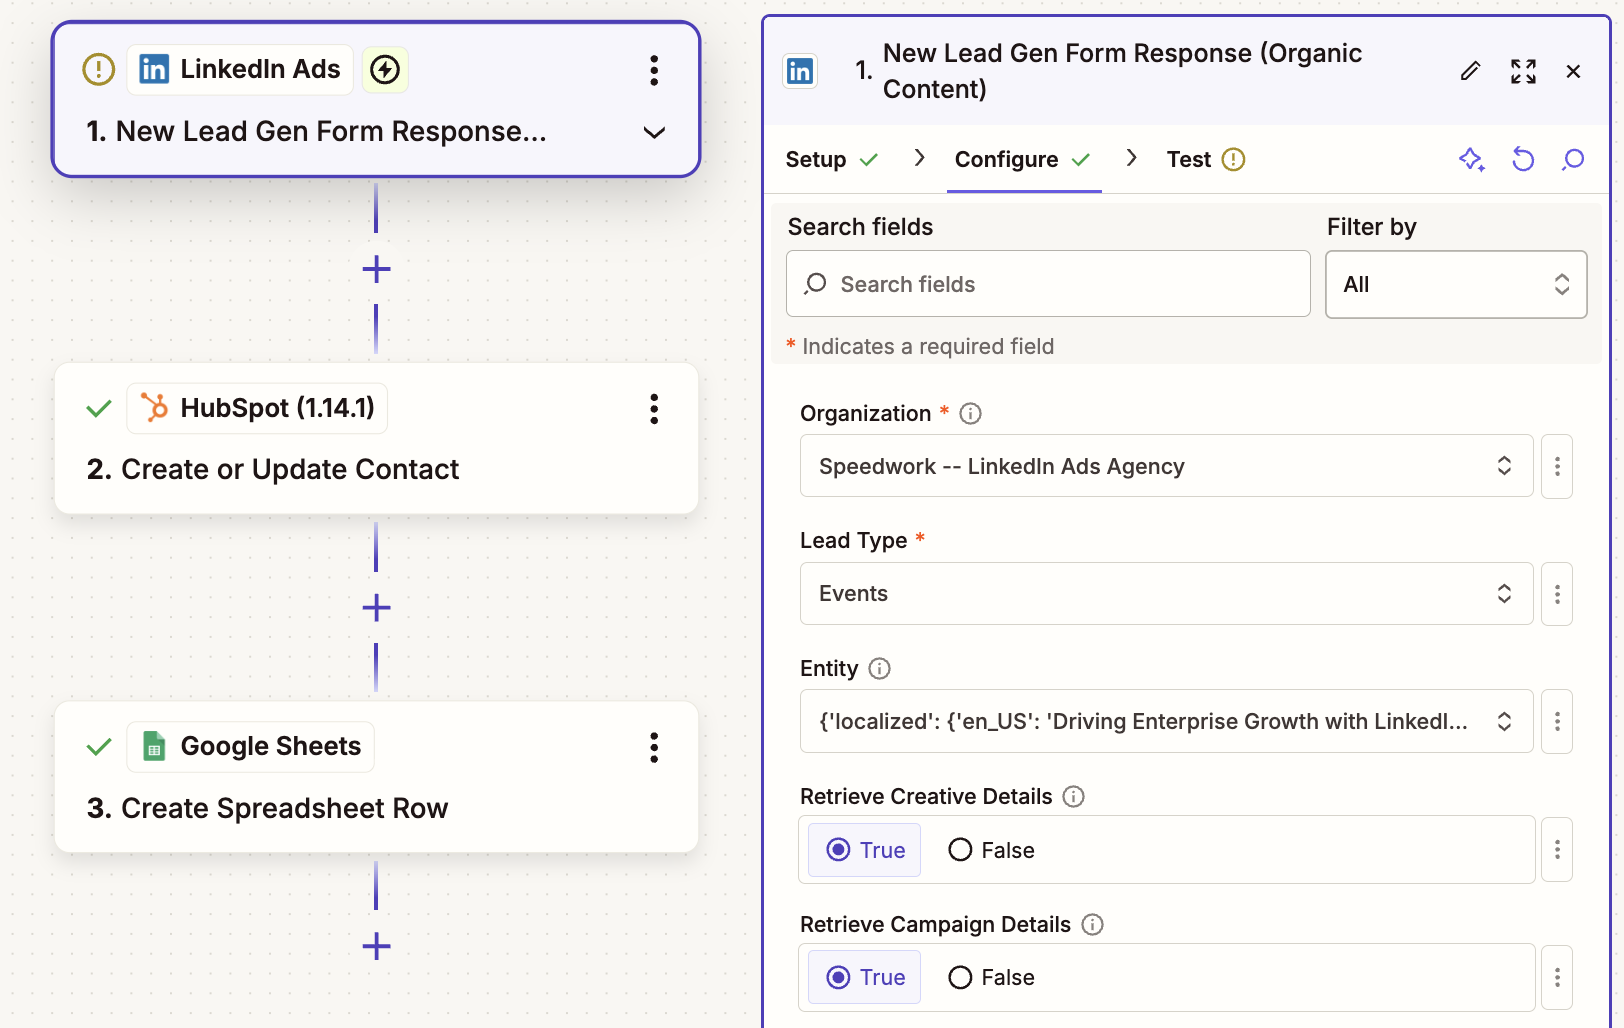The width and height of the screenshot is (1624, 1028).
Task: Click the pencil icon to rename the step
Action: click(x=1470, y=71)
